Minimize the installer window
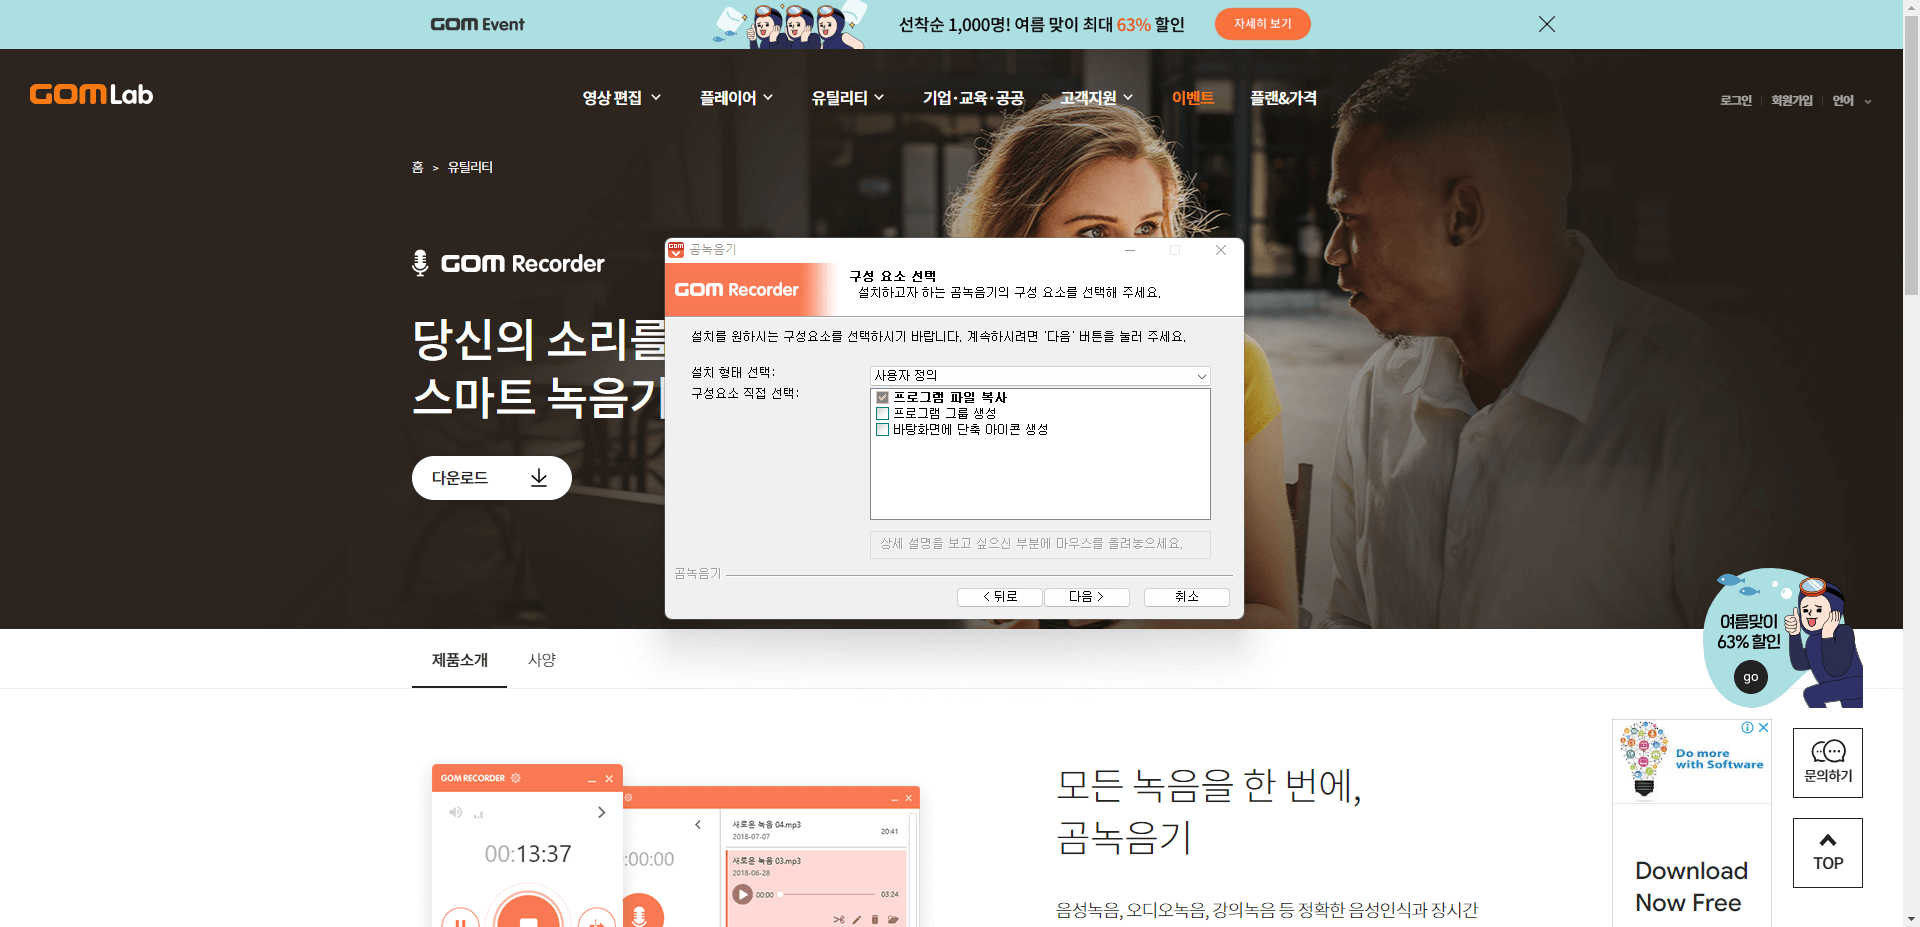 pyautogui.click(x=1130, y=250)
